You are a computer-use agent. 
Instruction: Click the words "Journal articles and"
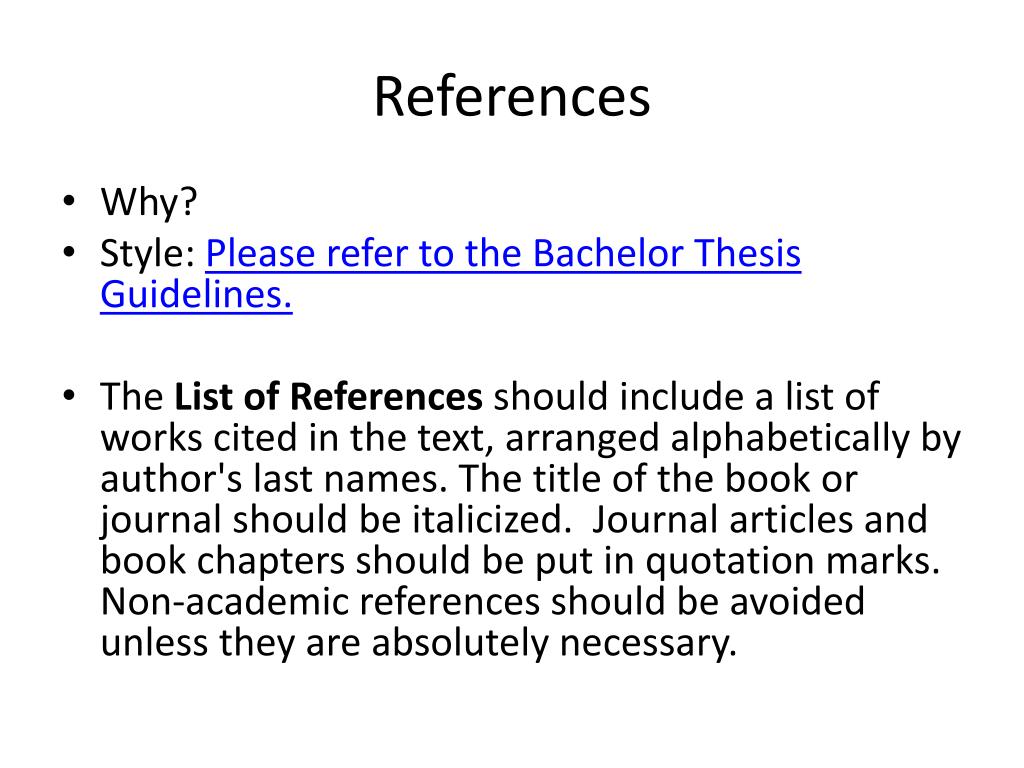[759, 520]
